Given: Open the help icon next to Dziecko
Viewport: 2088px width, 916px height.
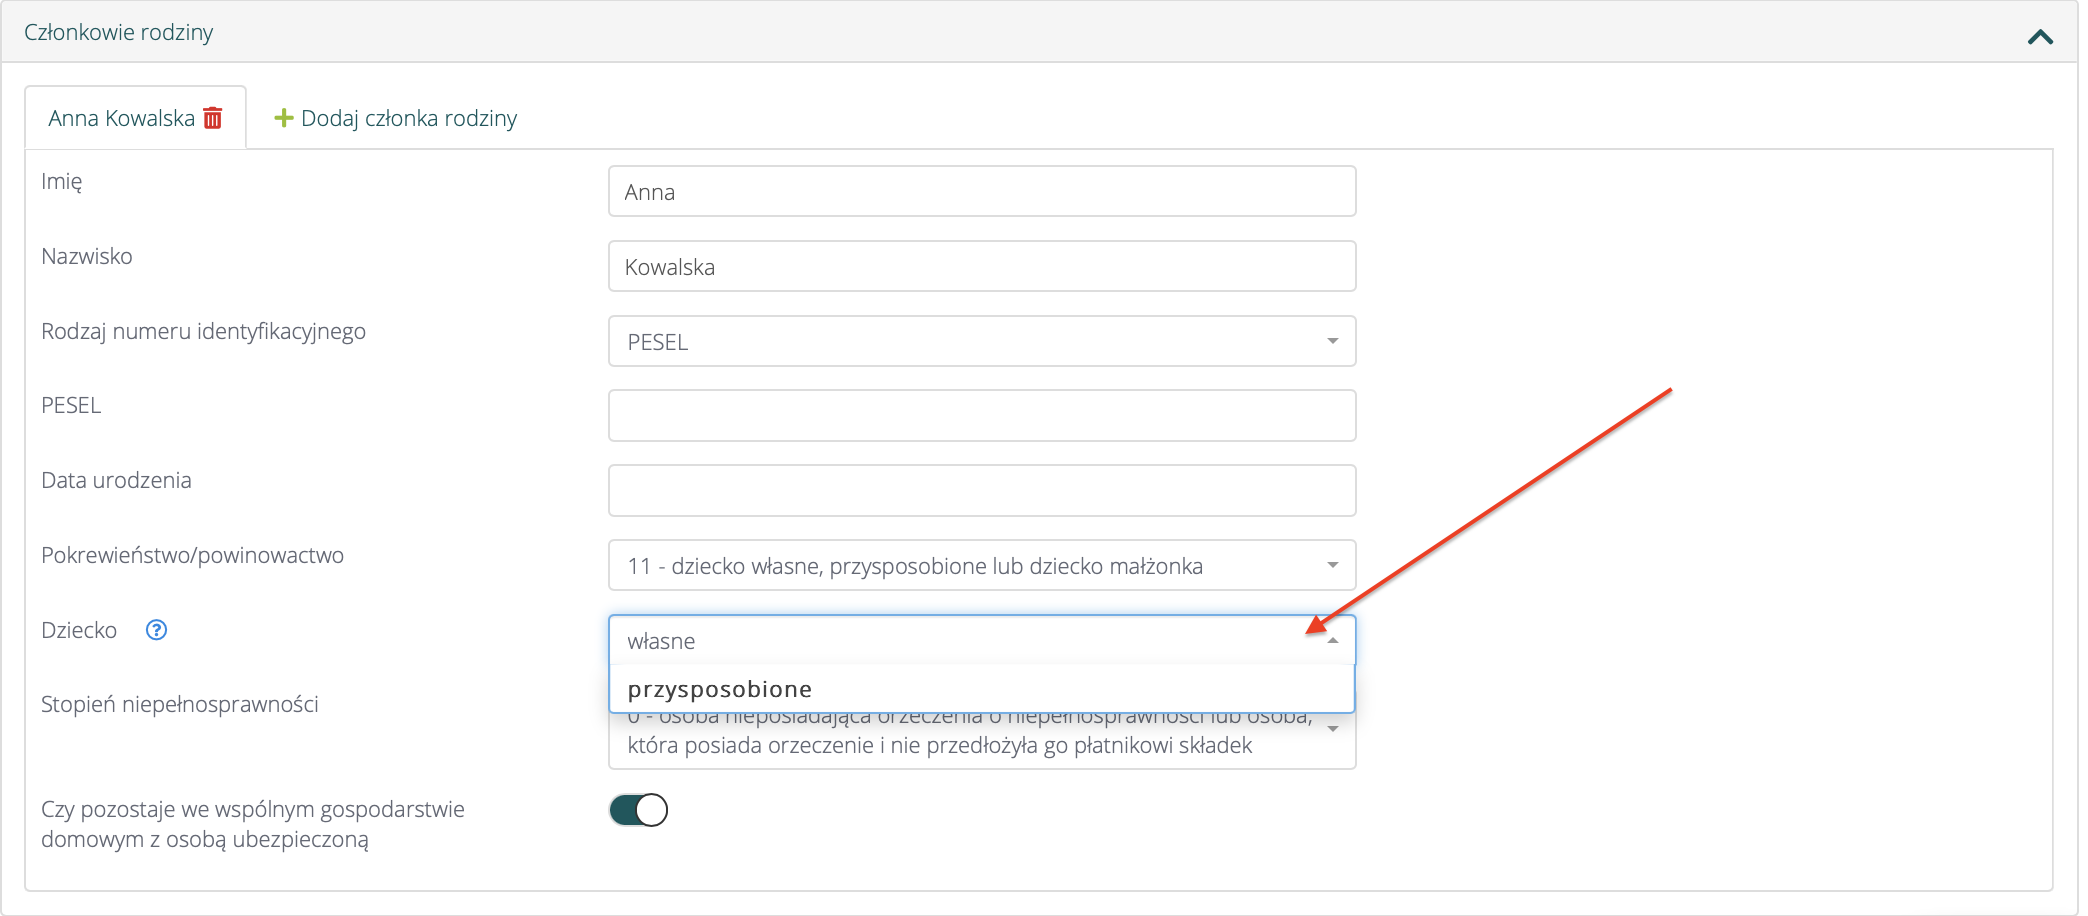Looking at the screenshot, I should click(156, 630).
